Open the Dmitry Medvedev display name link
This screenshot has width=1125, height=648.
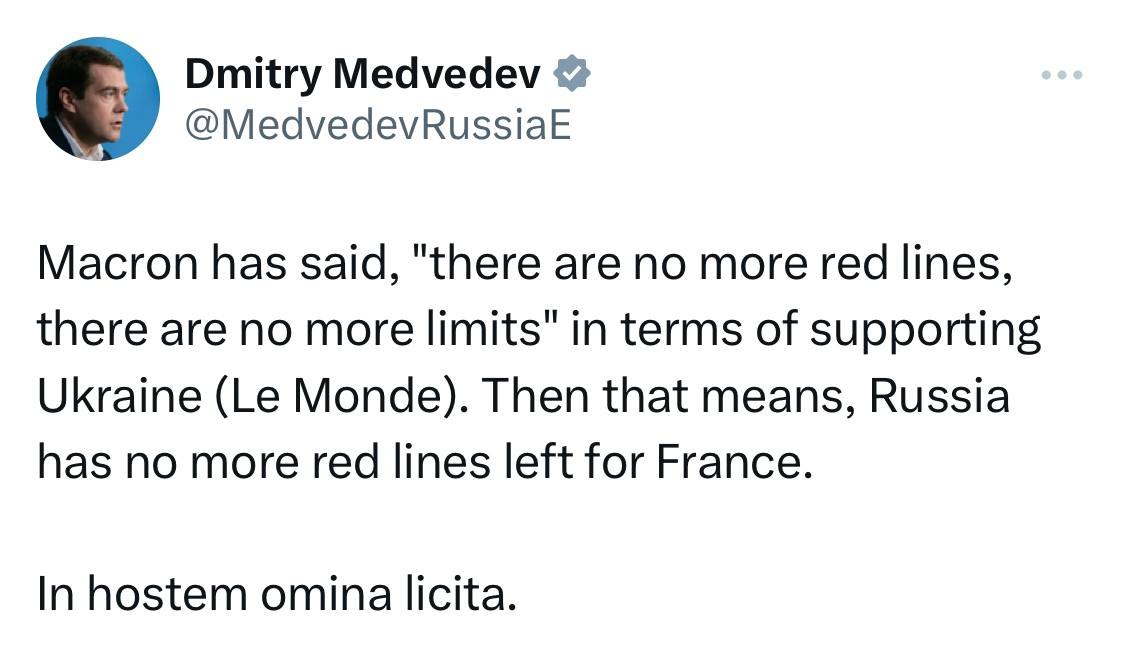(362, 74)
